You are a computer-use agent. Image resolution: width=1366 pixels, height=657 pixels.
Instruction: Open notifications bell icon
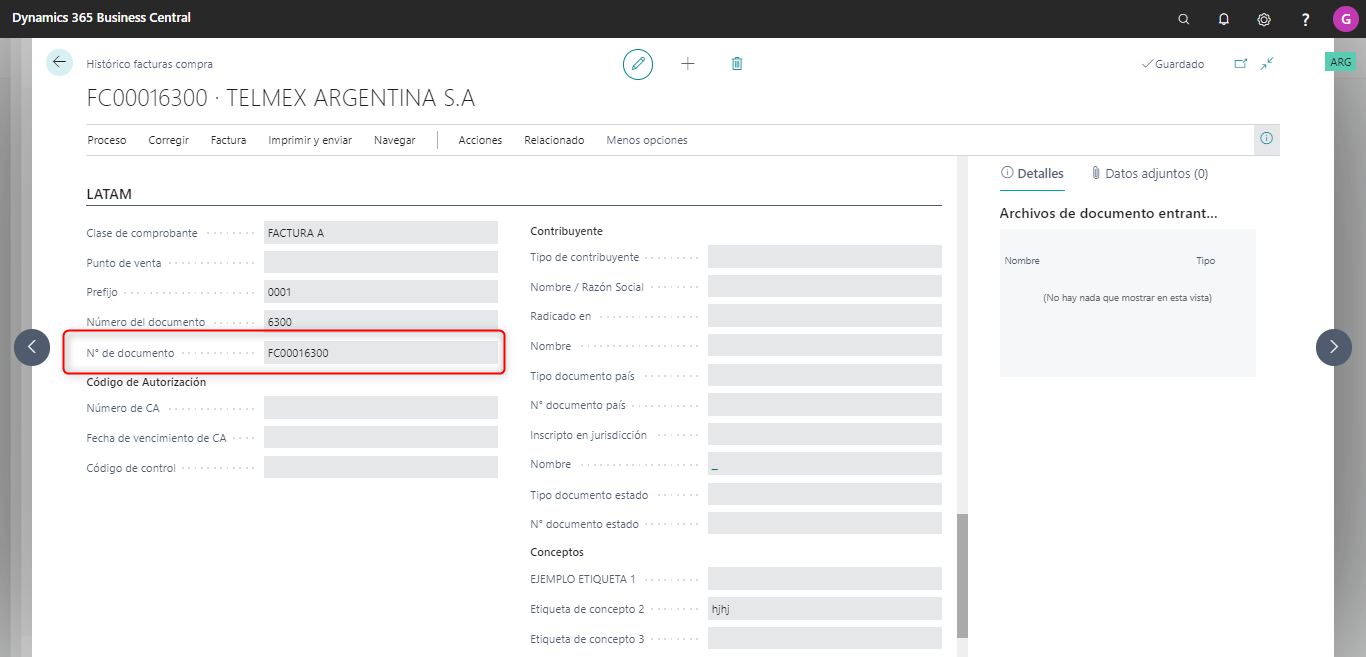(x=1224, y=19)
